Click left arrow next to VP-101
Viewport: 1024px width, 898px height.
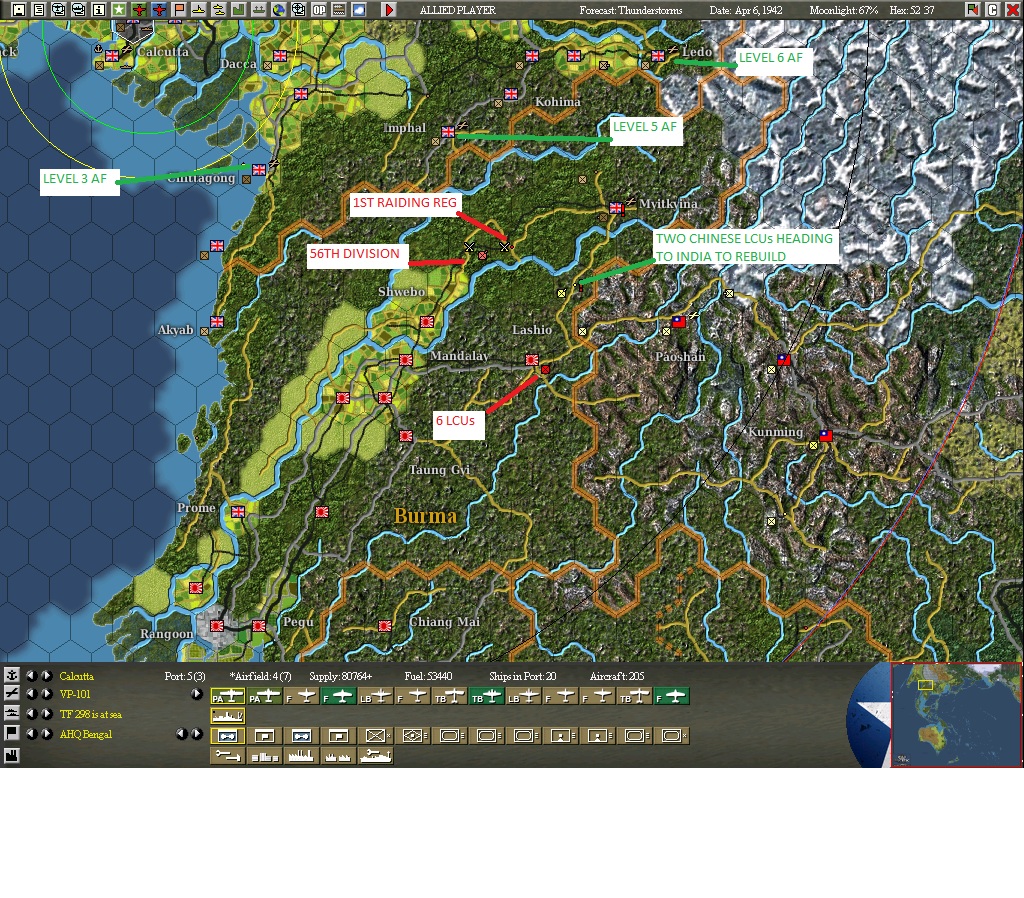click(x=31, y=694)
